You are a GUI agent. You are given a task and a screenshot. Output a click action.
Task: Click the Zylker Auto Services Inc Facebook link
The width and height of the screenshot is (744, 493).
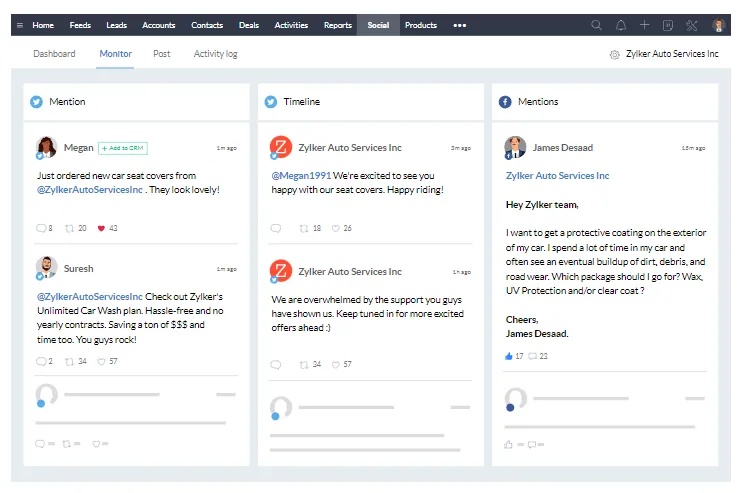(x=557, y=176)
